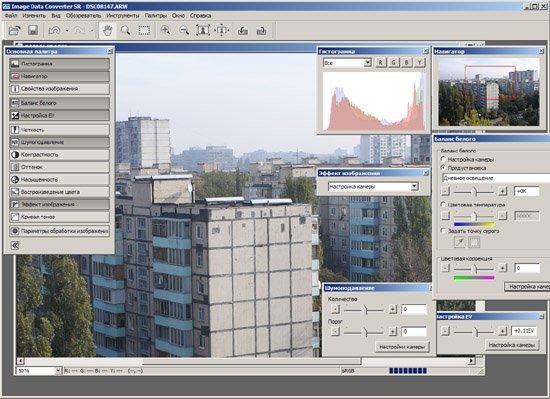Open file using the folder toolbar icon
550x399 pixels.
pyautogui.click(x=14, y=31)
